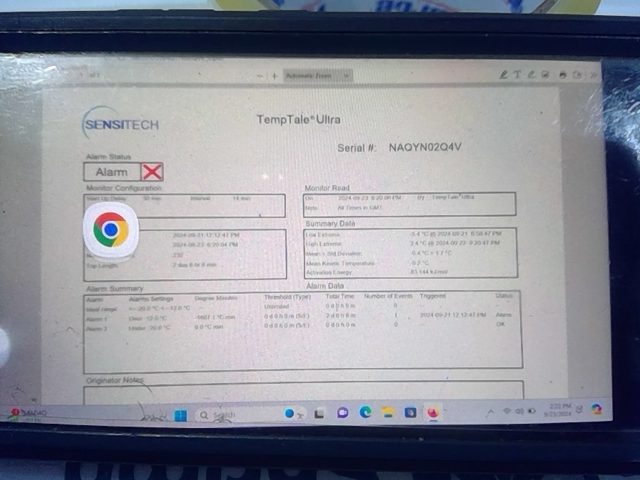The height and width of the screenshot is (480, 640).
Task: Click the 2024-09-23 6:20:04 PM stop time
Action: coord(205,245)
